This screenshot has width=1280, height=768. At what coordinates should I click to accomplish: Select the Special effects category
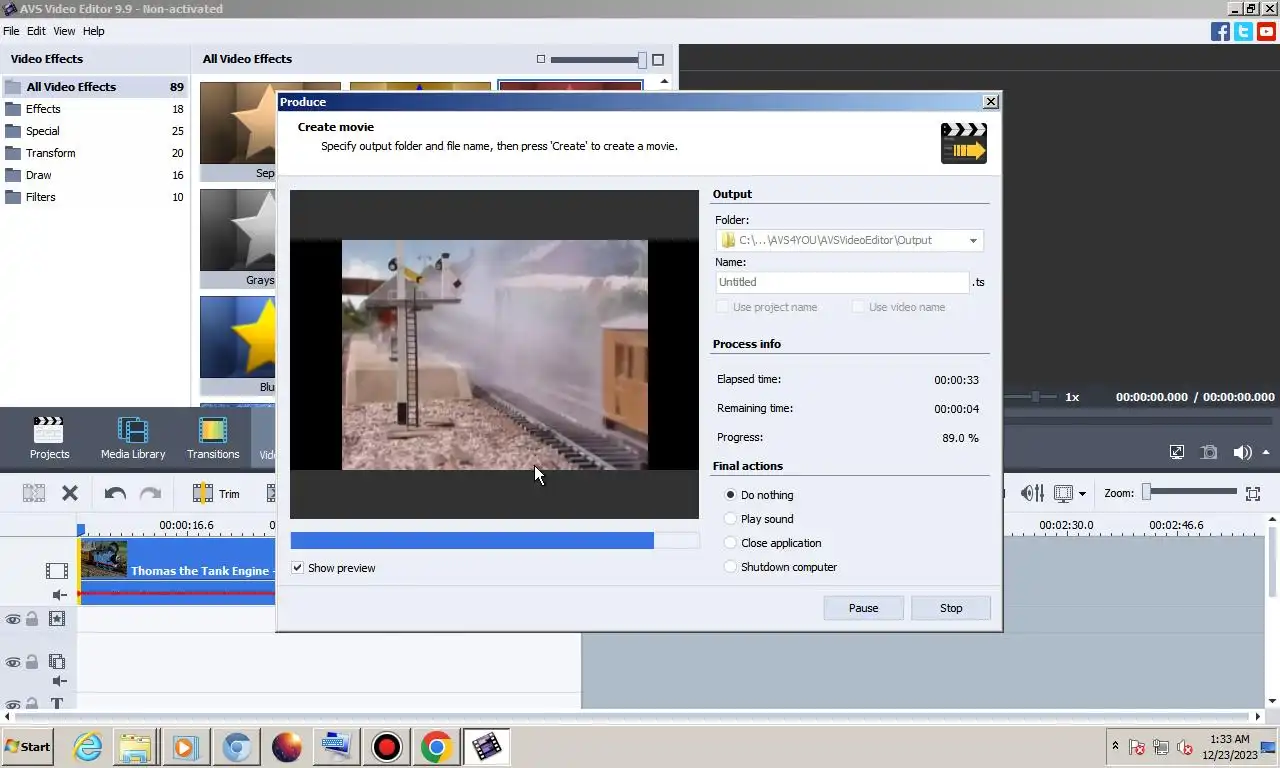95,131
